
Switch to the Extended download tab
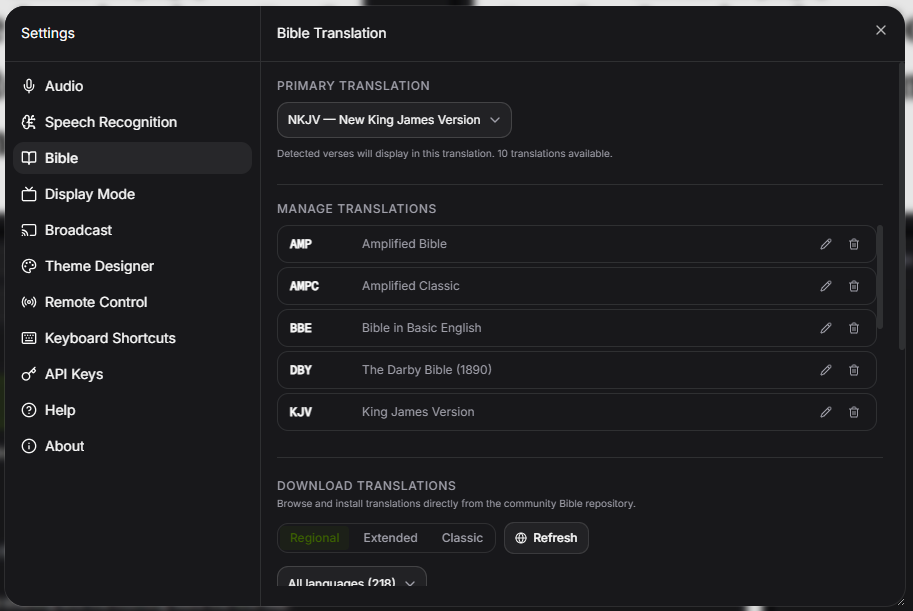click(x=390, y=538)
